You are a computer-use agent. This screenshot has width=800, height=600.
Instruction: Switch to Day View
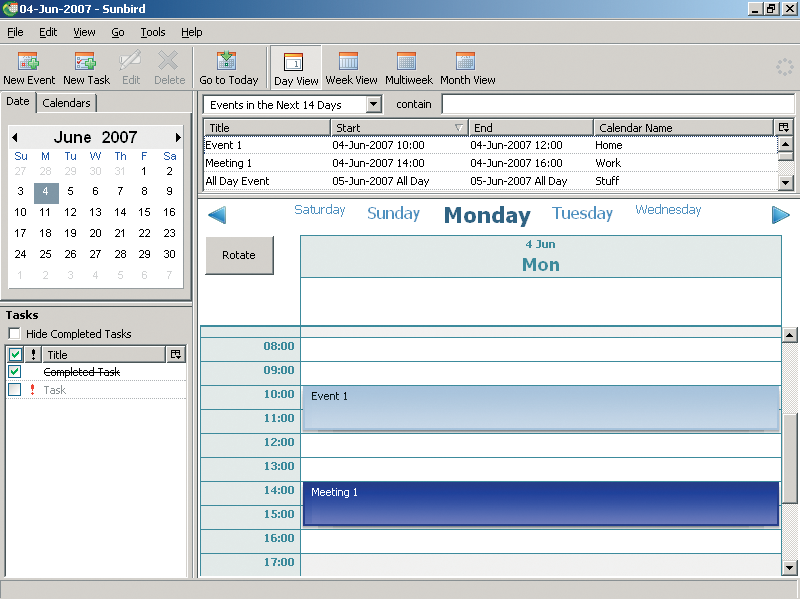click(x=295, y=68)
